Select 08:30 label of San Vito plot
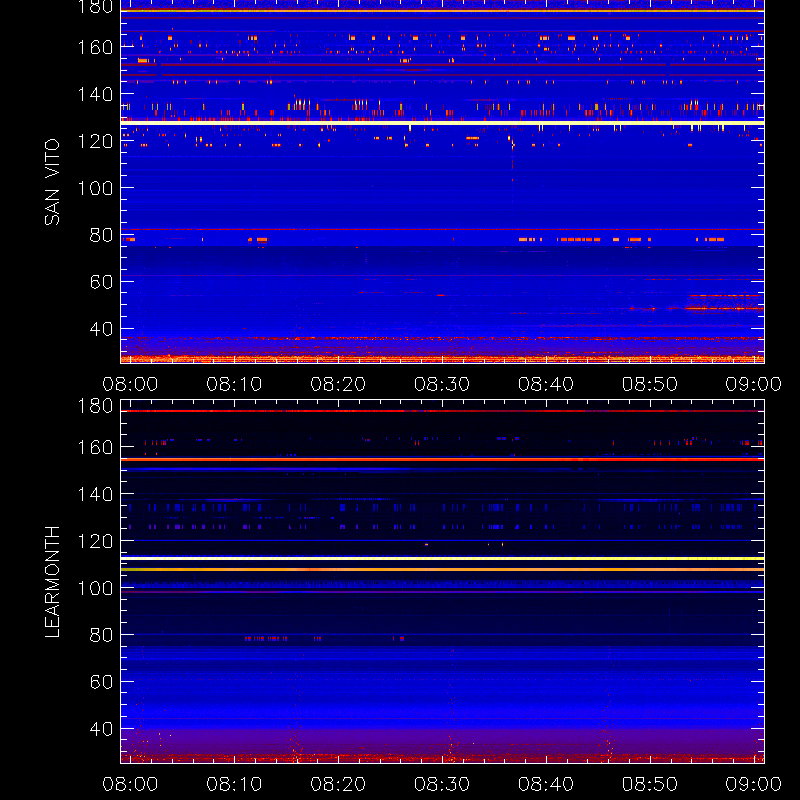Image resolution: width=800 pixels, height=800 pixels. click(442, 384)
